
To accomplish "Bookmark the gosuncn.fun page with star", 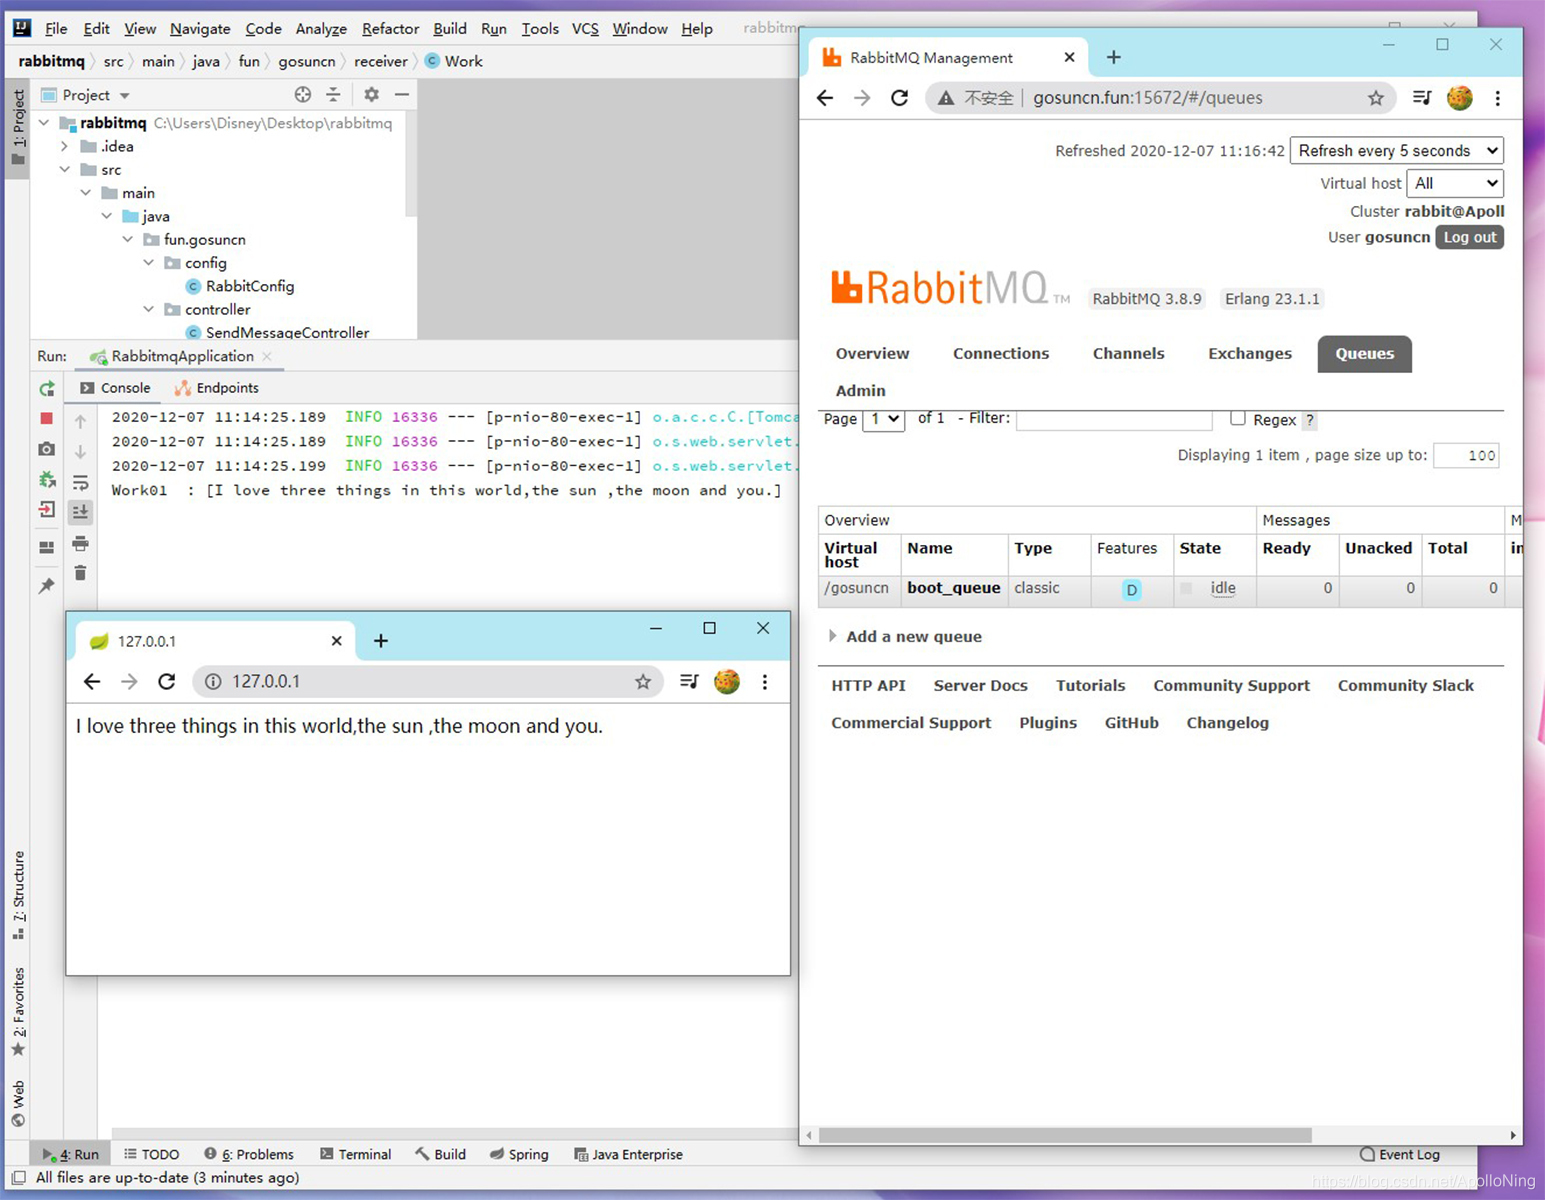I will click(1376, 97).
